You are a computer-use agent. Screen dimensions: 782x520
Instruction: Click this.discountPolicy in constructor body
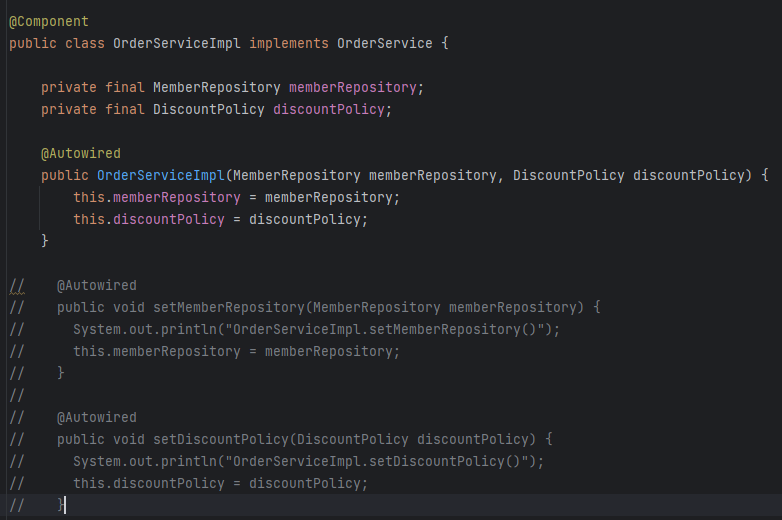click(149, 219)
